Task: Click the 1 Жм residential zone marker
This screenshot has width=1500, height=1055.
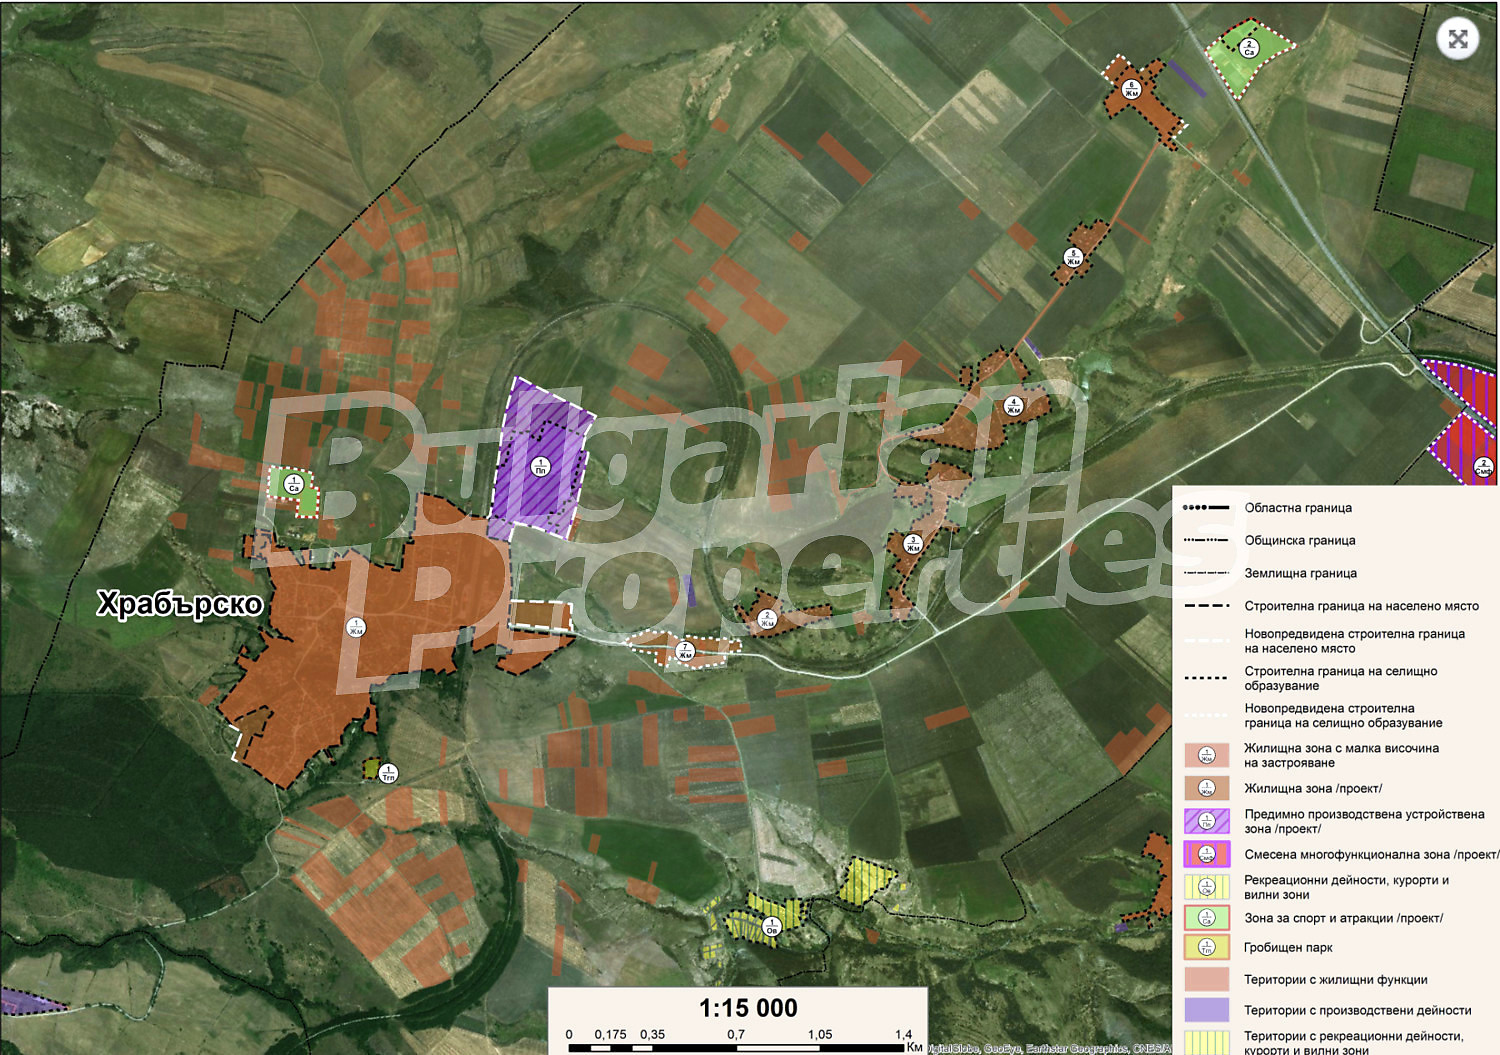Action: pyautogui.click(x=355, y=627)
